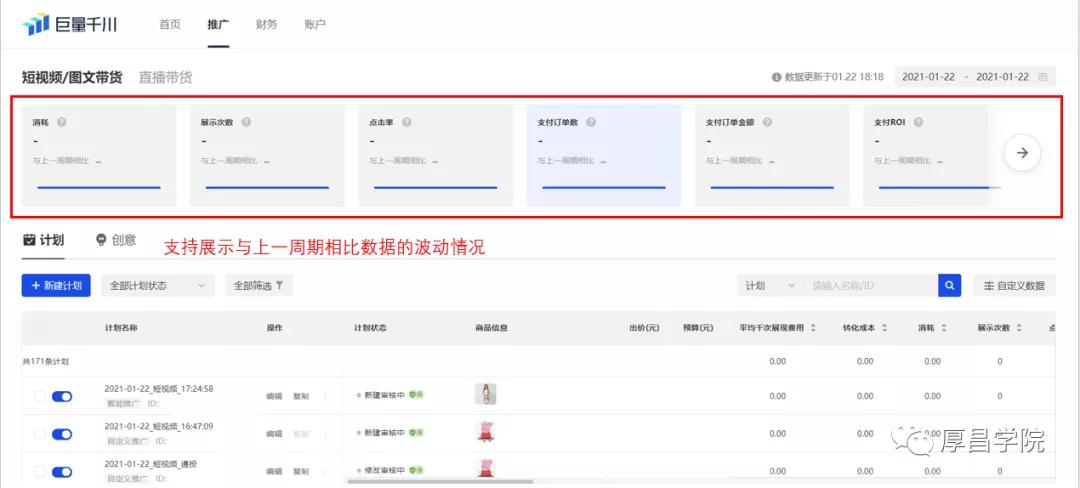Focus the 请输入名称/ID search field

(x=871, y=285)
